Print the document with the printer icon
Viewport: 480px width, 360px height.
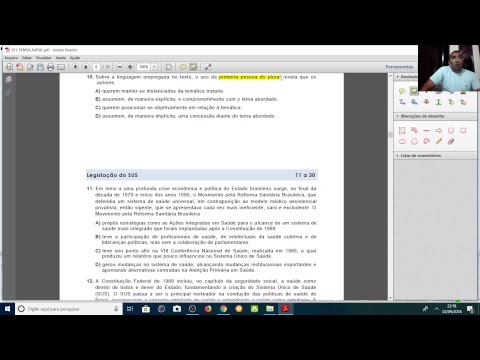(51, 67)
